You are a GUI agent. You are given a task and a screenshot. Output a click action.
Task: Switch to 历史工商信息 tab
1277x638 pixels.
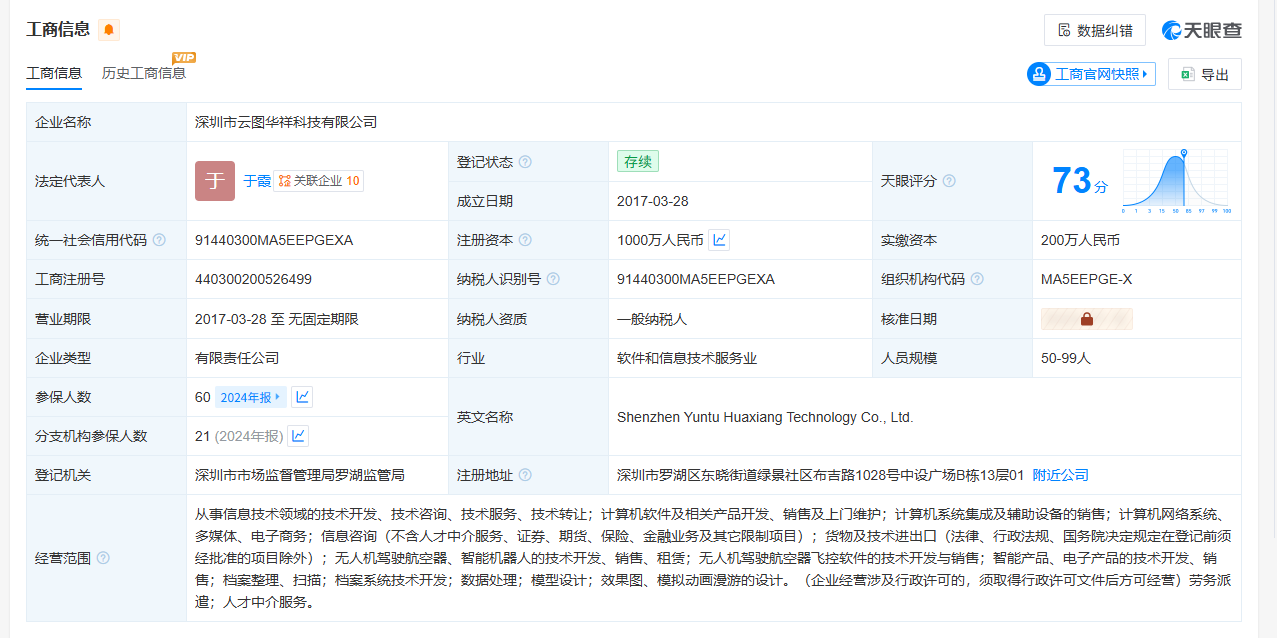(144, 73)
